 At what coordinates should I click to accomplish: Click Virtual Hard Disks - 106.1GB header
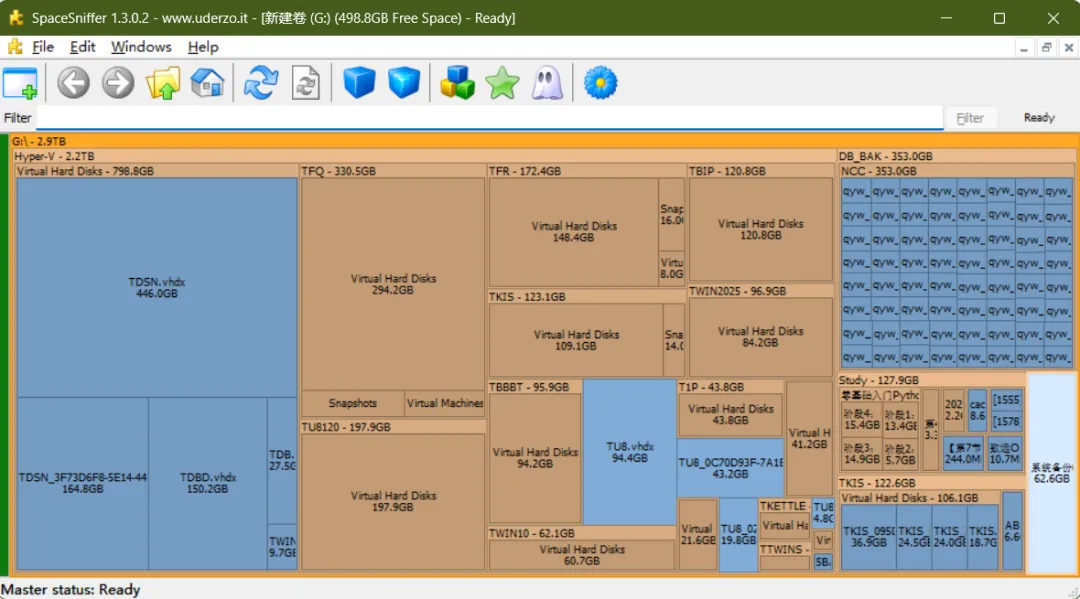(x=920, y=498)
